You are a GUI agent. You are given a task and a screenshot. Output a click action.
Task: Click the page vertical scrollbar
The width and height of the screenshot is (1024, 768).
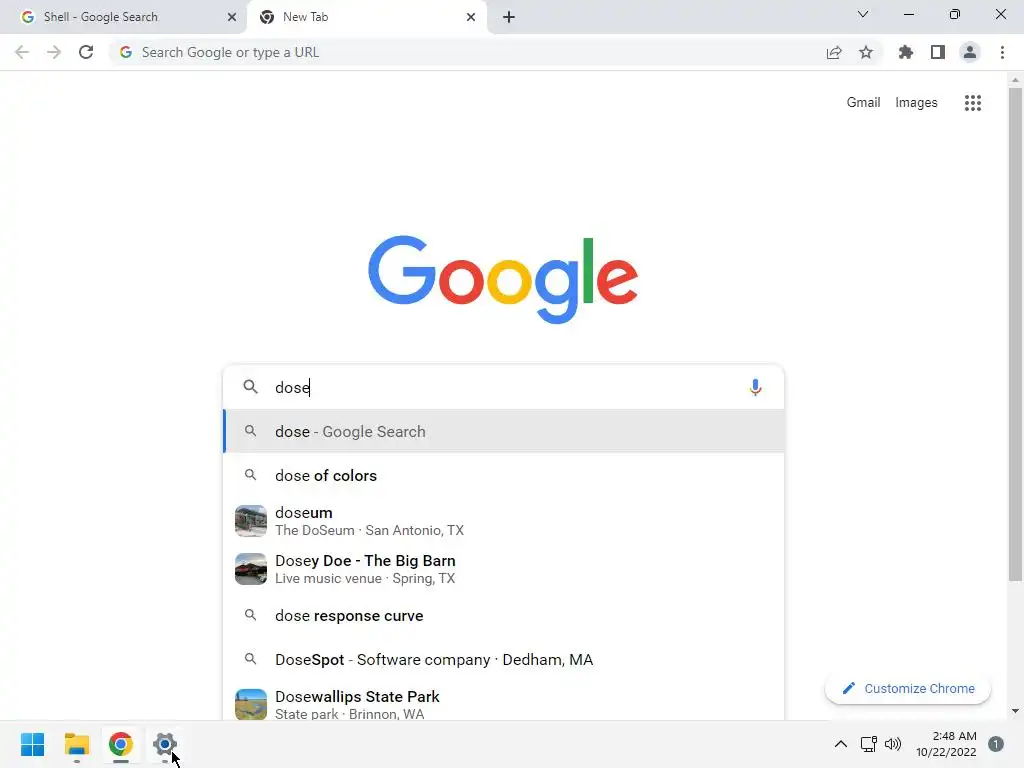click(1015, 333)
